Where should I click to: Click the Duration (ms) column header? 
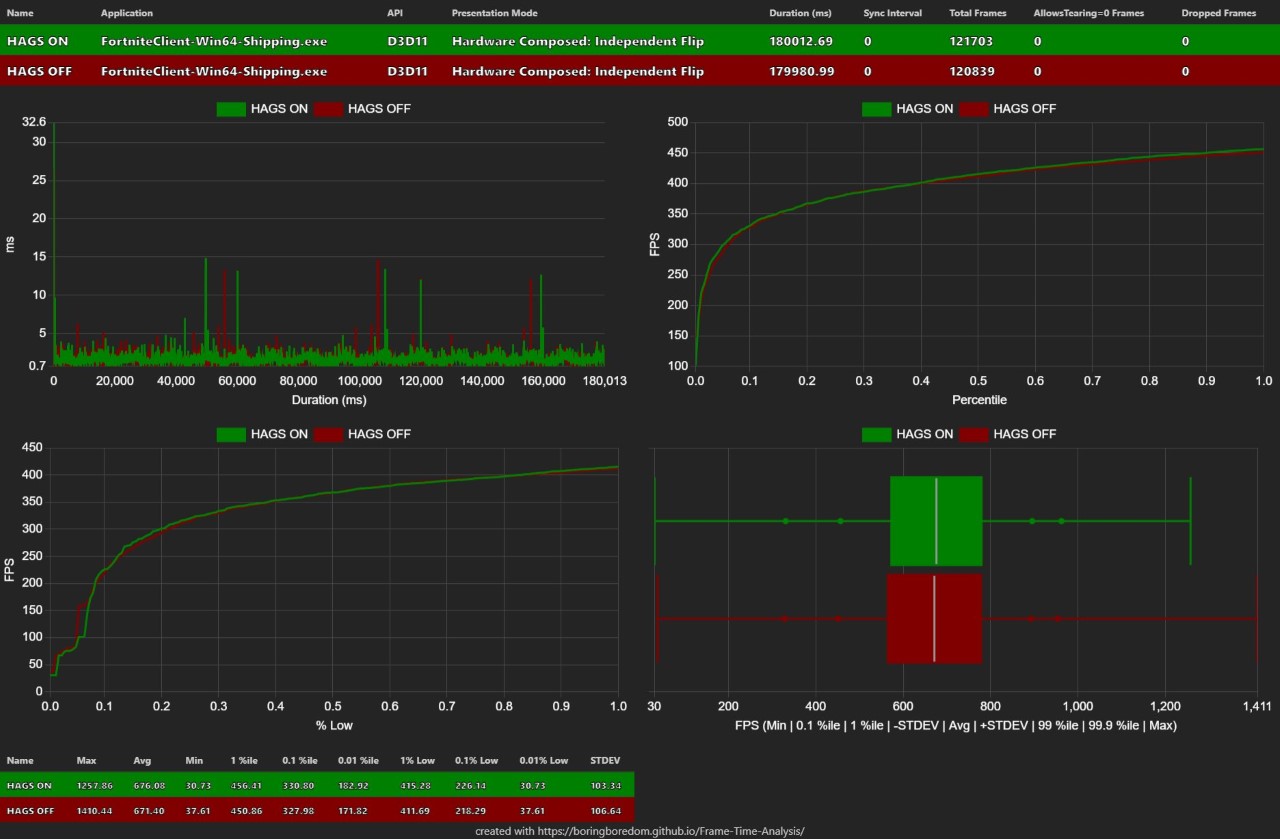[800, 13]
